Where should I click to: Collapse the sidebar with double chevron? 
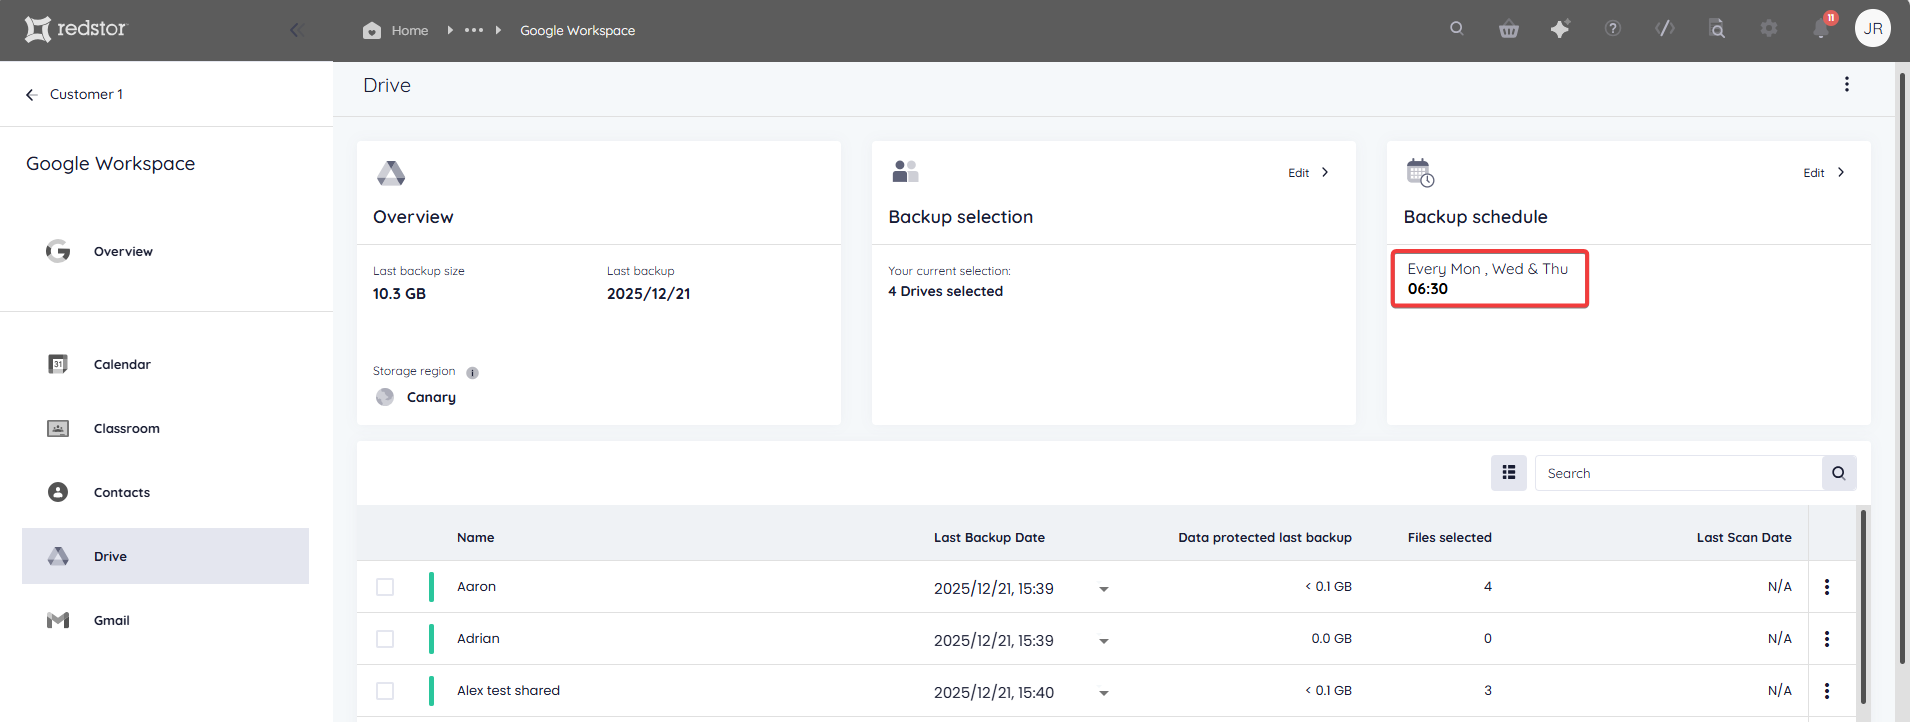[296, 30]
